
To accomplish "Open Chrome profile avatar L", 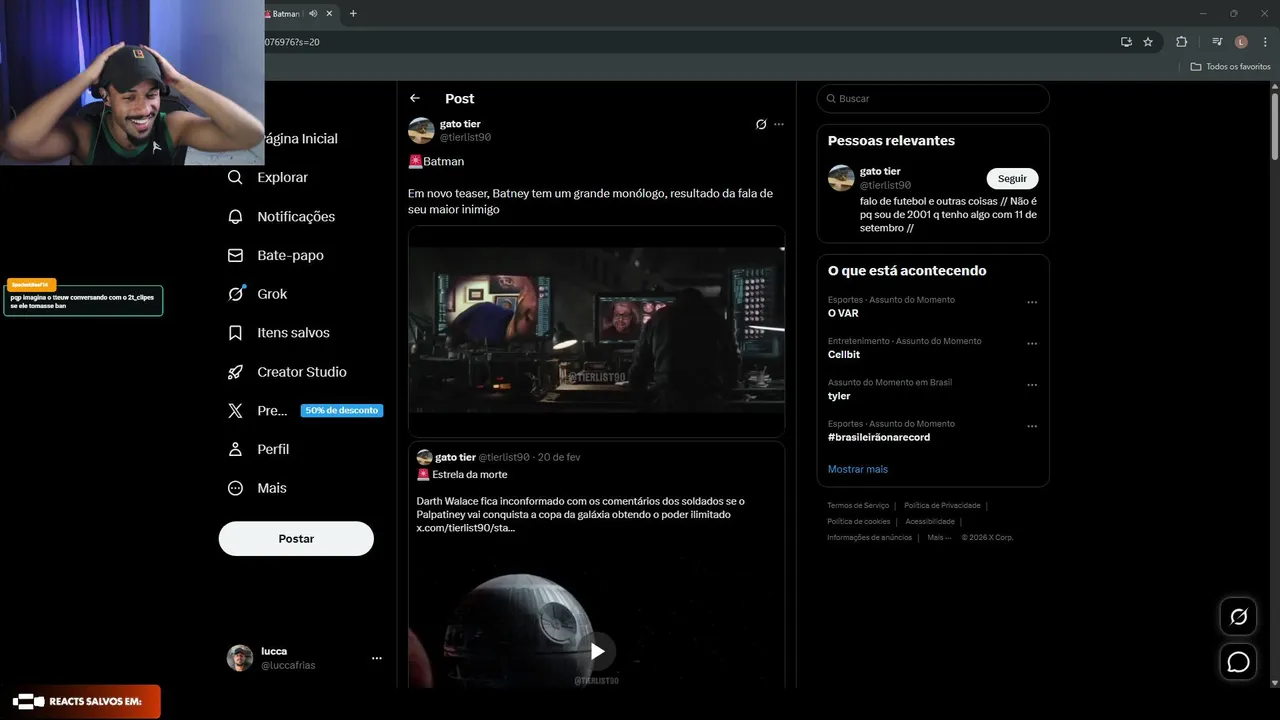I will point(1241,42).
